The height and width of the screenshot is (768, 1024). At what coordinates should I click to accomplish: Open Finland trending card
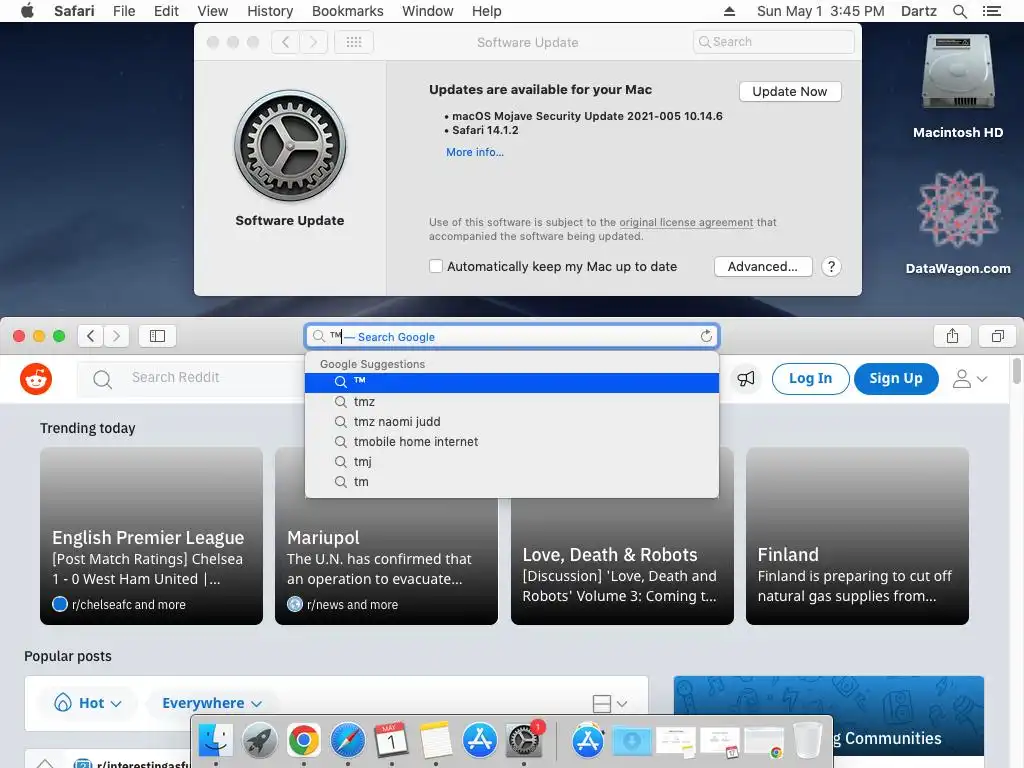tap(857, 536)
